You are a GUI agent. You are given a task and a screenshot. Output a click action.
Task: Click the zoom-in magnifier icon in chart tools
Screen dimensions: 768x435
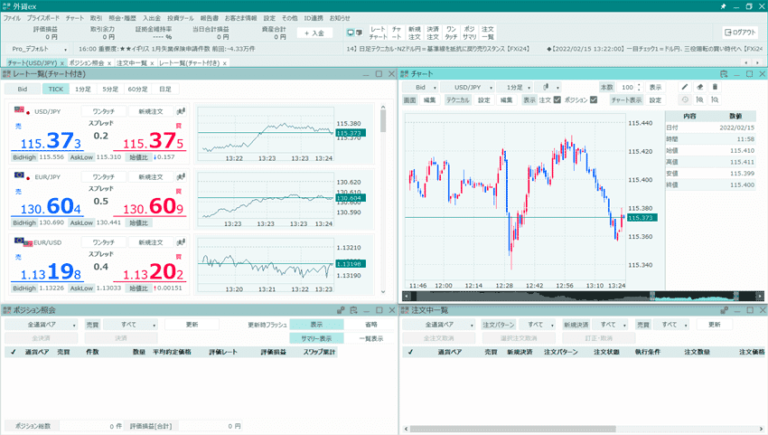pyautogui.click(x=700, y=100)
